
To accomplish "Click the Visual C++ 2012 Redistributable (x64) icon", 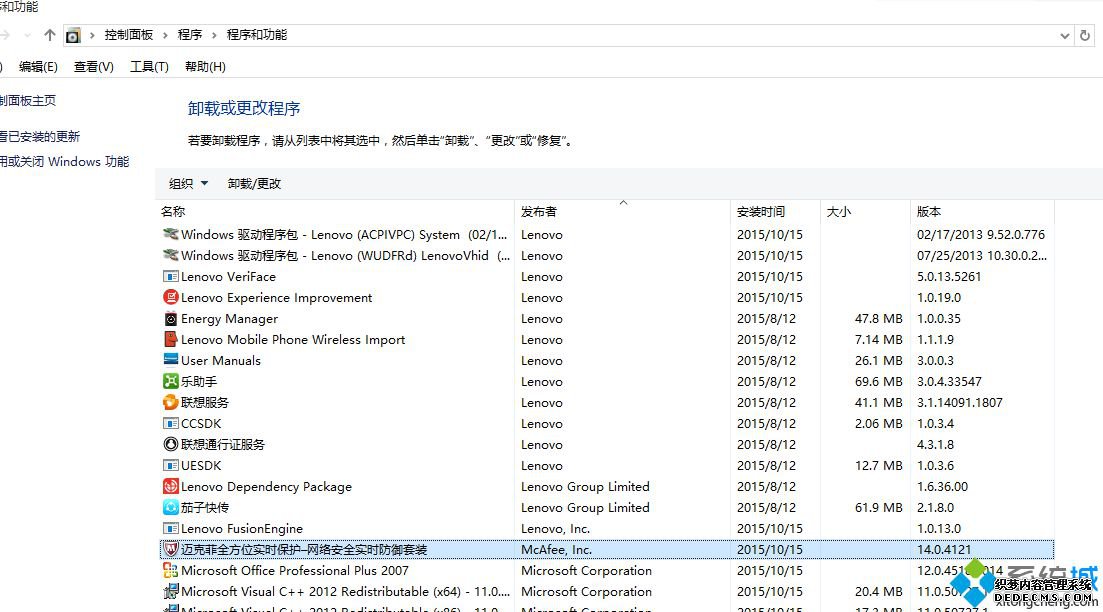I will coord(170,592).
